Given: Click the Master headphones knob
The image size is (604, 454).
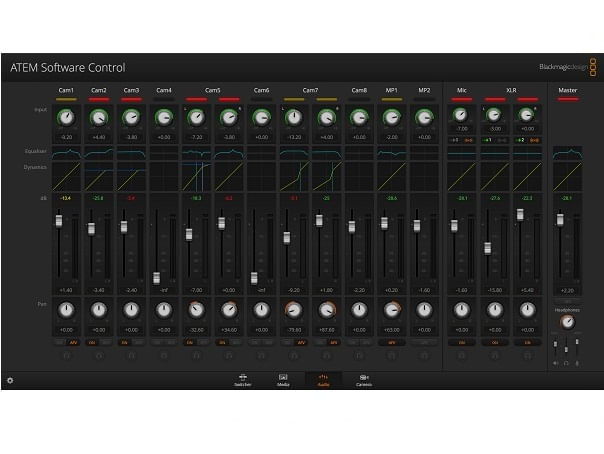Looking at the screenshot, I should pyautogui.click(x=567, y=322).
